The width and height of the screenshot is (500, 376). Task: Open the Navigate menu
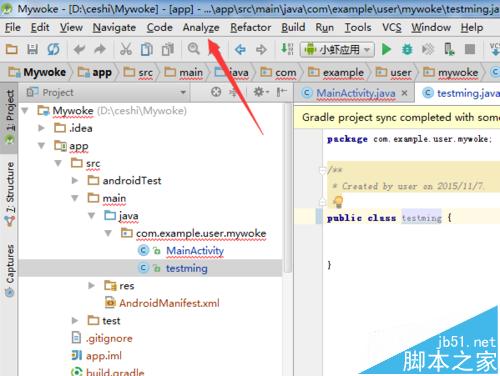(x=114, y=27)
